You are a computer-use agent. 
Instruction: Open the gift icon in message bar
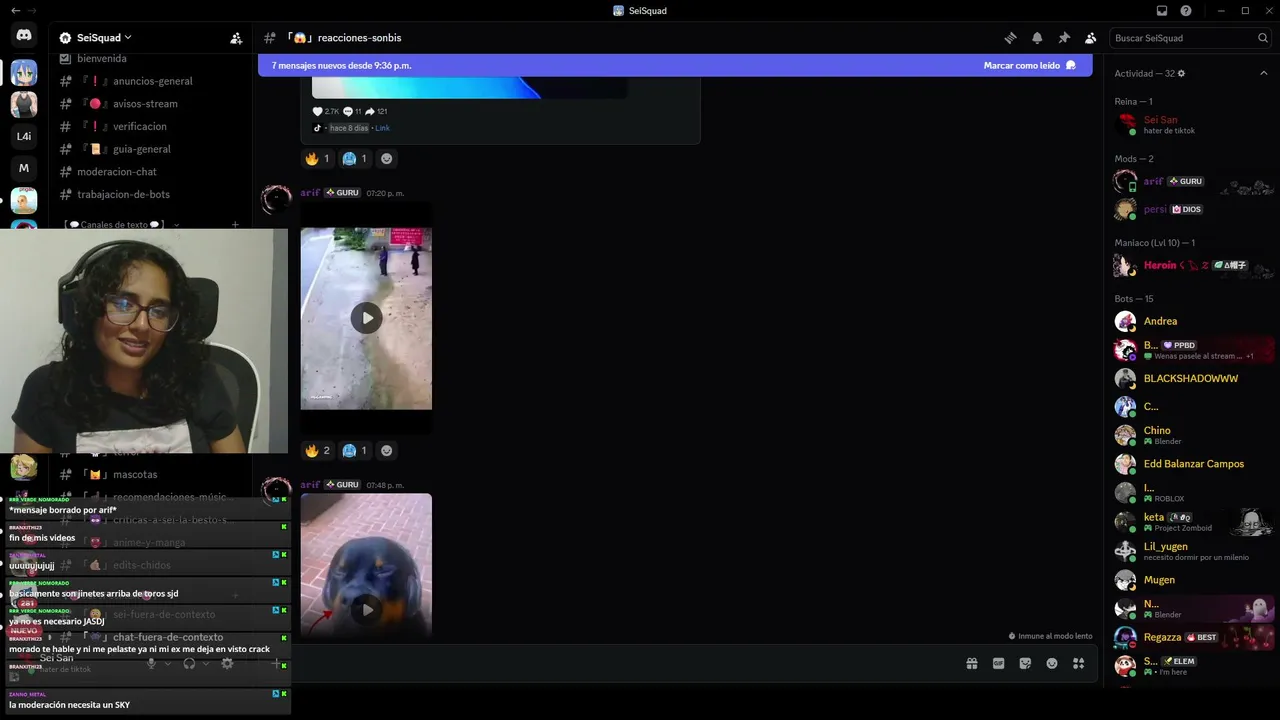click(x=971, y=663)
